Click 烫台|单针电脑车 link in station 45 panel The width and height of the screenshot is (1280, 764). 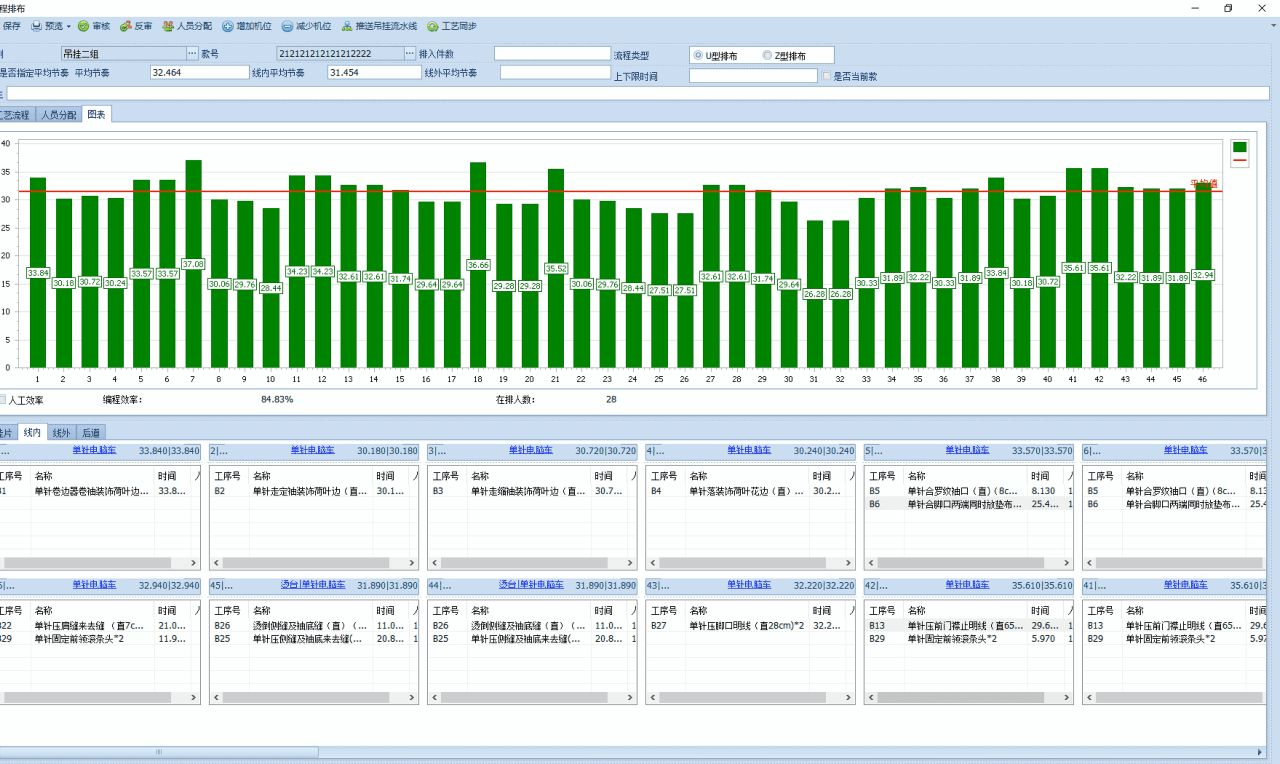pos(312,584)
